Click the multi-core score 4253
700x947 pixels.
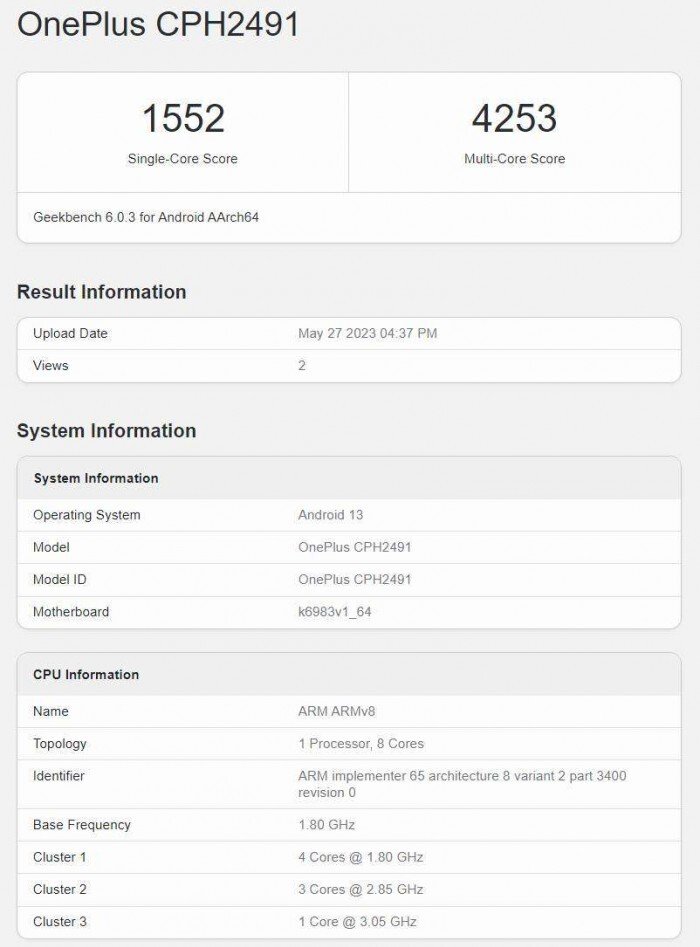pos(514,119)
